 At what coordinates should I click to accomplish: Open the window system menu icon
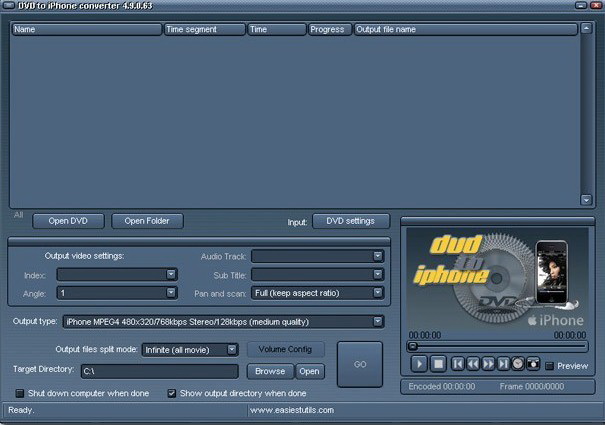tap(8, 5)
